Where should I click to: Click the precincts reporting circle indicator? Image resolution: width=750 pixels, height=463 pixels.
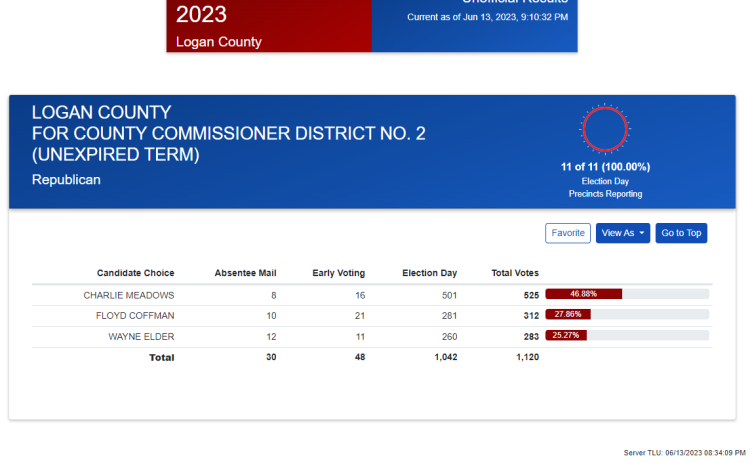(x=605, y=129)
